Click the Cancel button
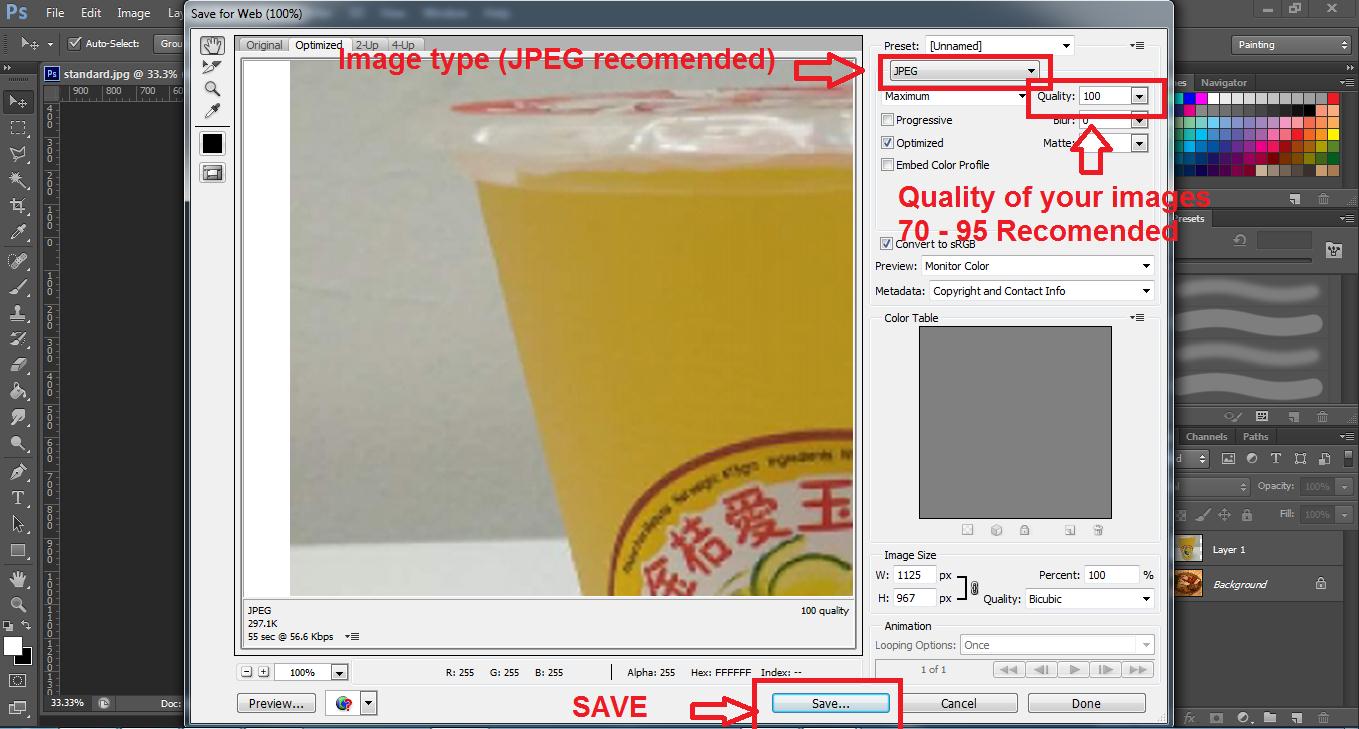 (958, 703)
